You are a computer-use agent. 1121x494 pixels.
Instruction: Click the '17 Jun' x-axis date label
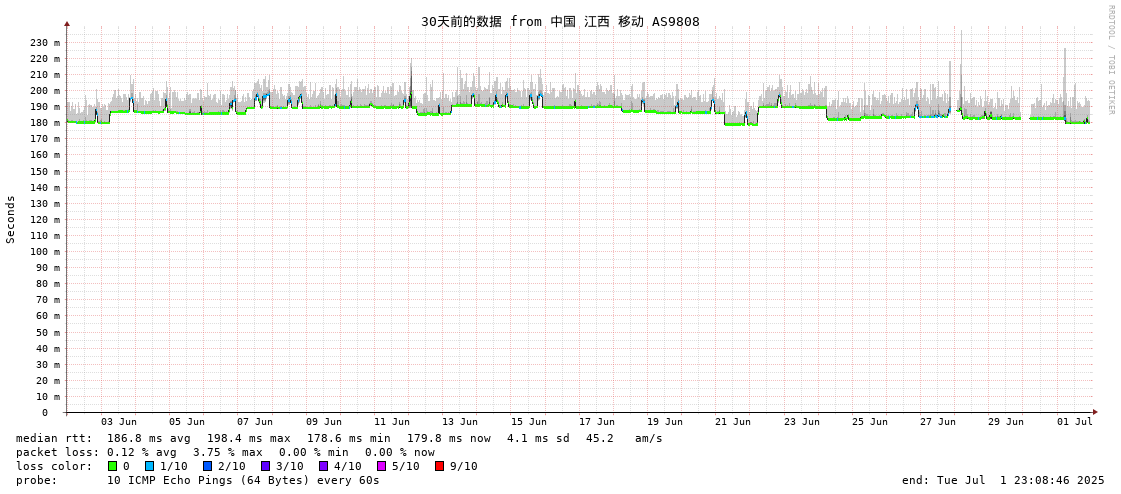597,422
